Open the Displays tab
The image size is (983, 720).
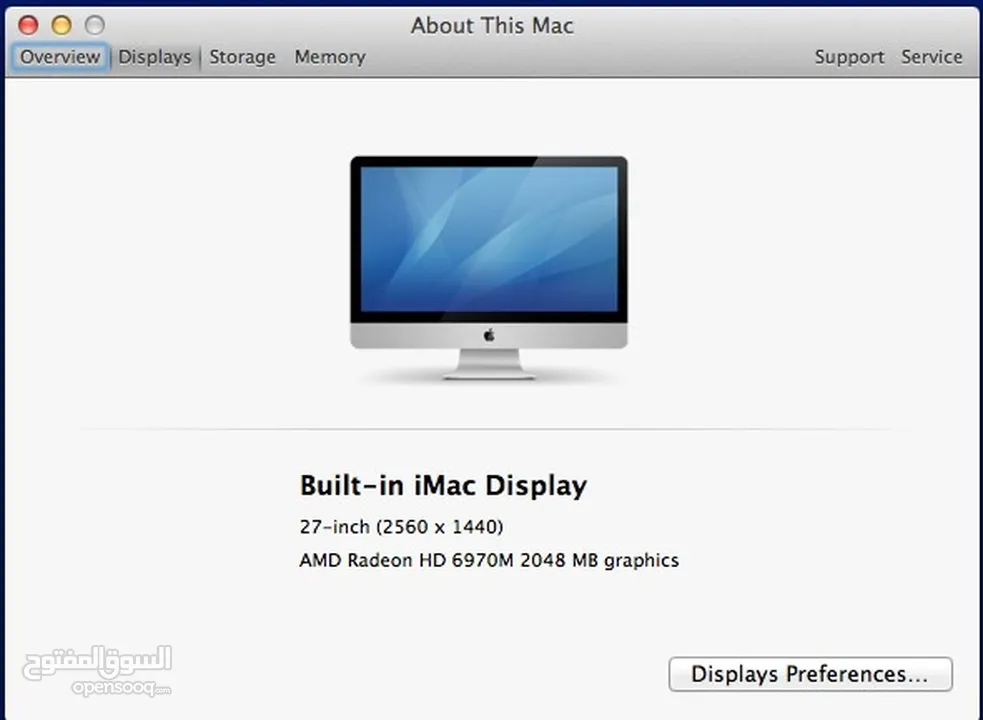[x=154, y=57]
